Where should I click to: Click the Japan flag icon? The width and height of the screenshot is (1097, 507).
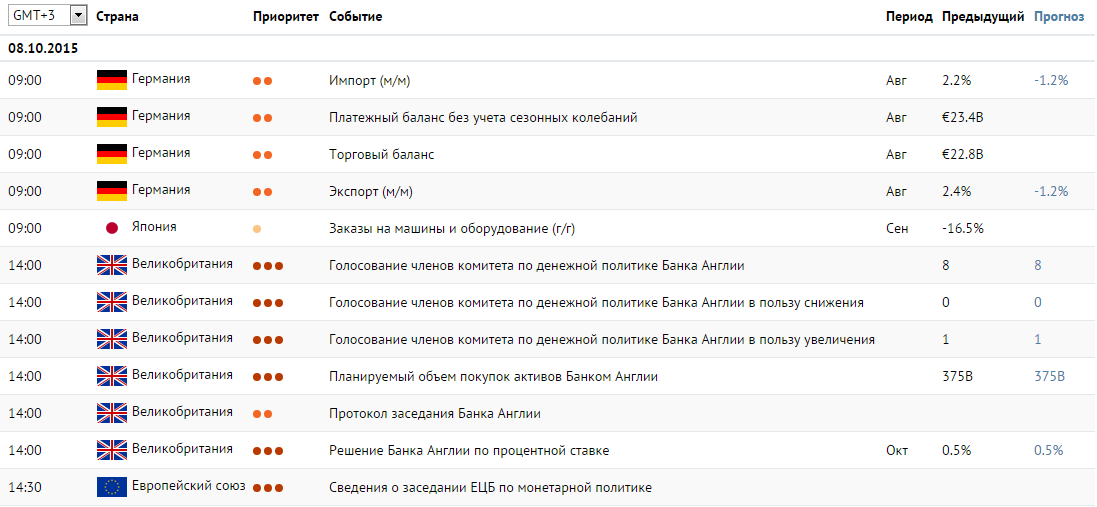pos(111,228)
